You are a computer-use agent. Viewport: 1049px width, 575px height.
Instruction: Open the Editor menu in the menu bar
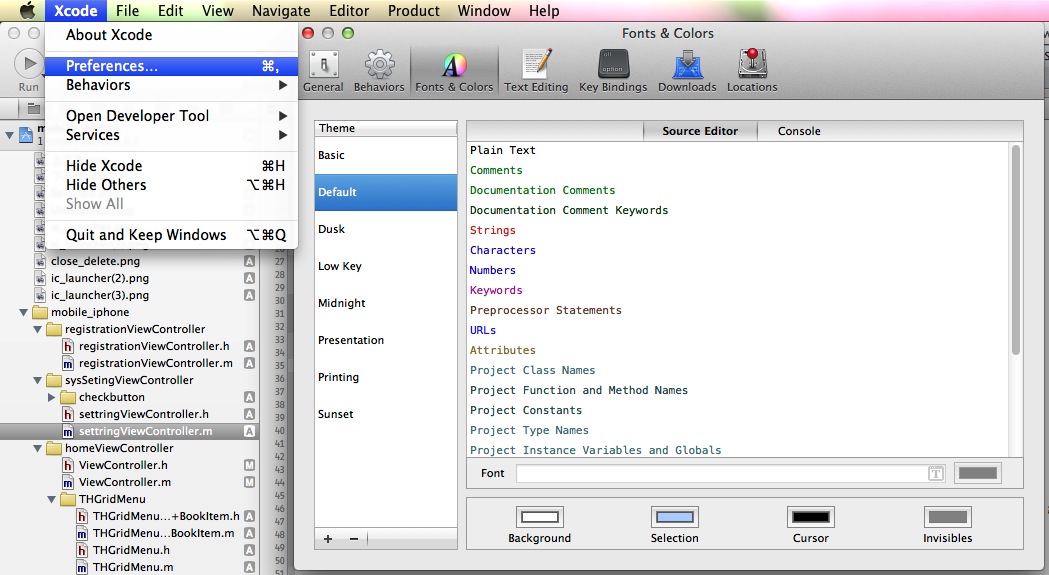pos(349,11)
